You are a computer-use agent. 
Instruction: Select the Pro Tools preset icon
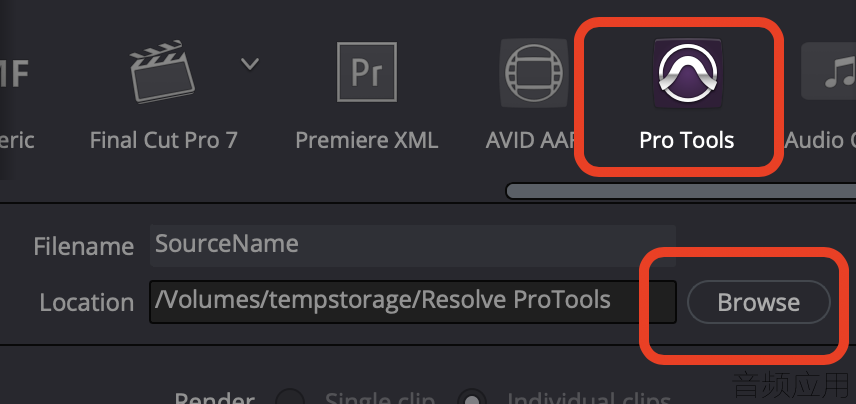[x=687, y=73]
